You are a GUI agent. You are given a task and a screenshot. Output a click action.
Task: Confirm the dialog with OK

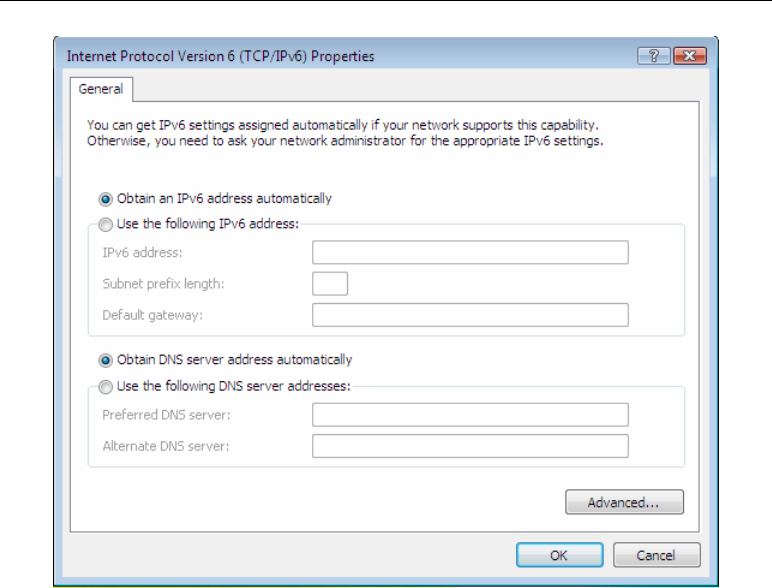click(559, 555)
